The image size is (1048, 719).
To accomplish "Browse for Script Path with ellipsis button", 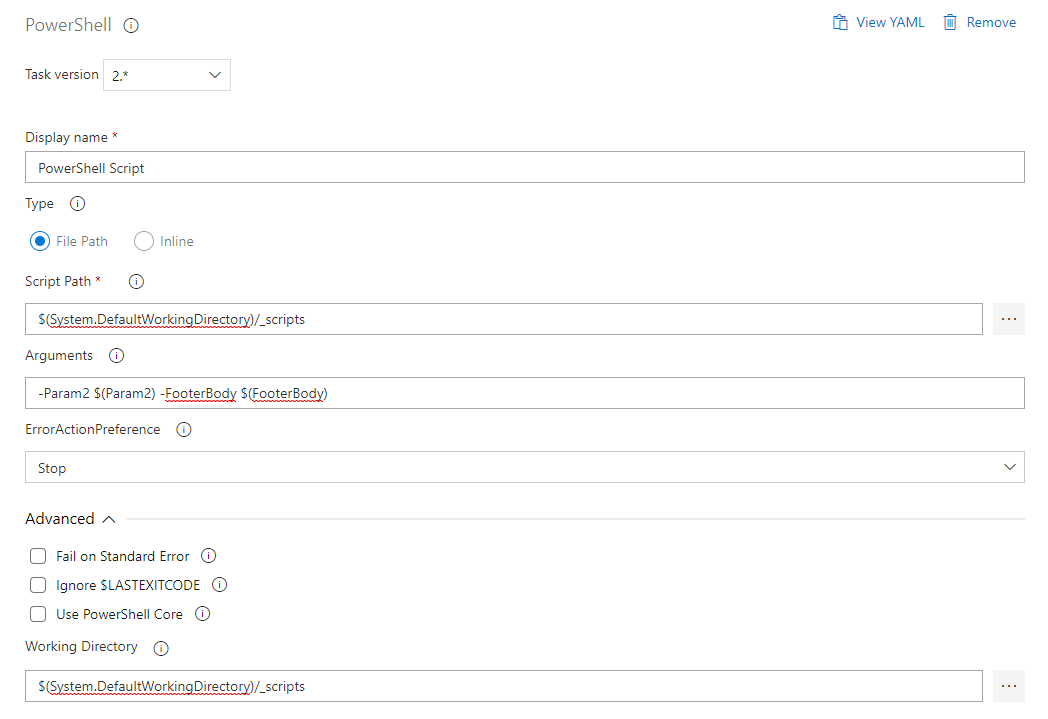I will (1009, 319).
